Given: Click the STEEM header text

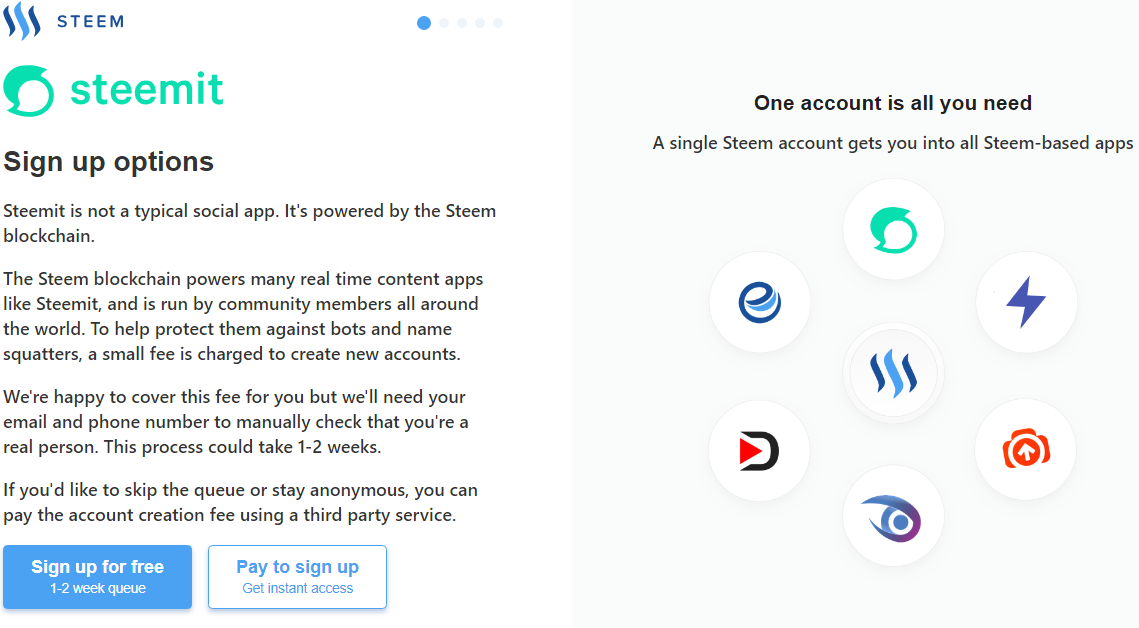Looking at the screenshot, I should pyautogui.click(x=90, y=21).
